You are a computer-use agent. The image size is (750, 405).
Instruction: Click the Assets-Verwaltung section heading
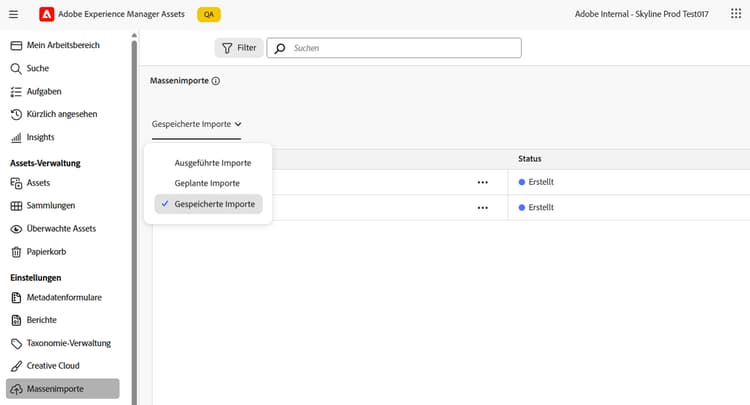pyautogui.click(x=45, y=163)
